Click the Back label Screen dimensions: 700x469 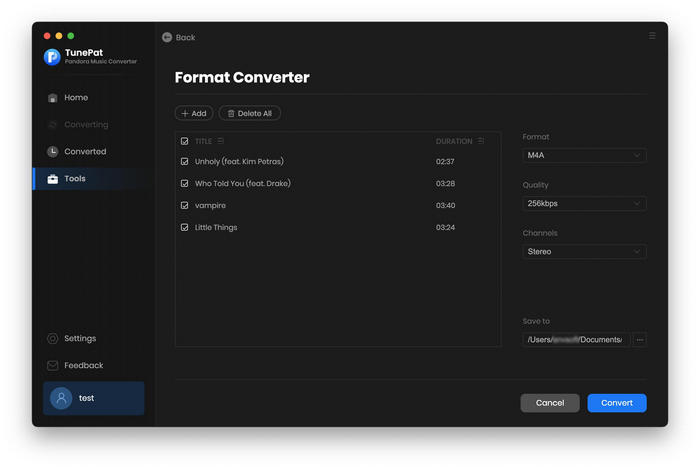[185, 37]
